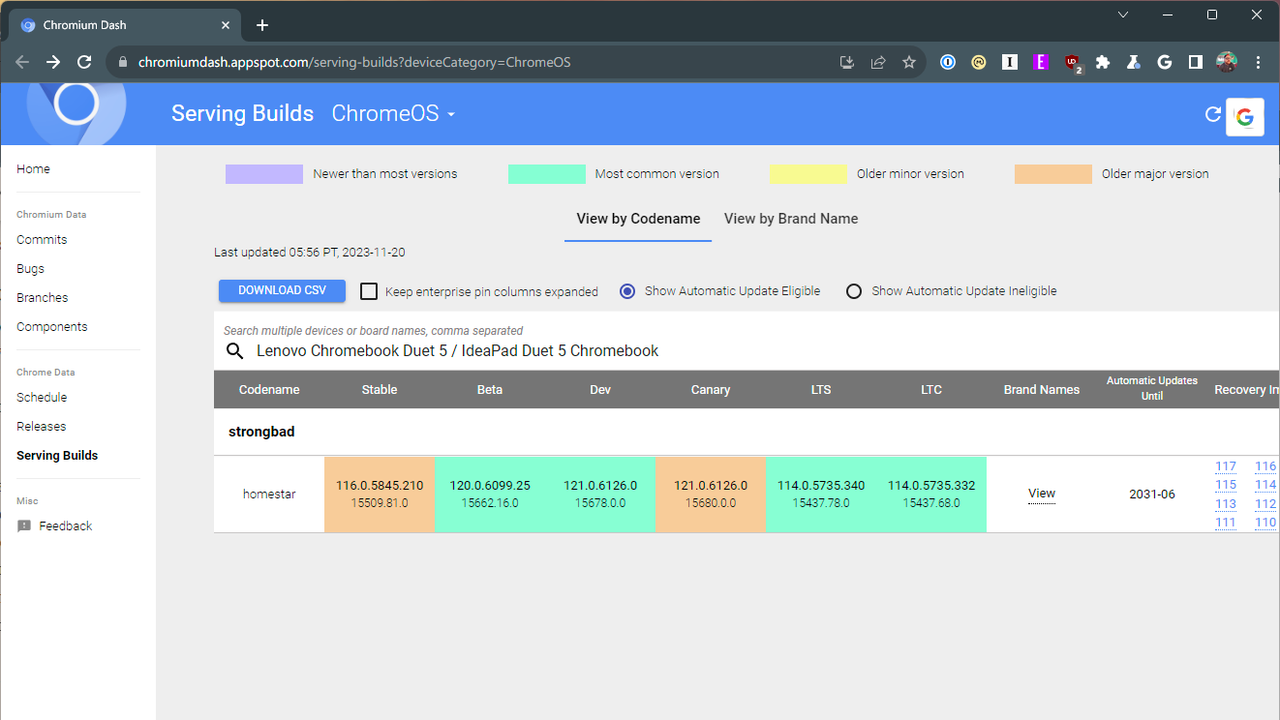Go forward in browser history
Viewport: 1280px width, 720px height.
[53, 62]
